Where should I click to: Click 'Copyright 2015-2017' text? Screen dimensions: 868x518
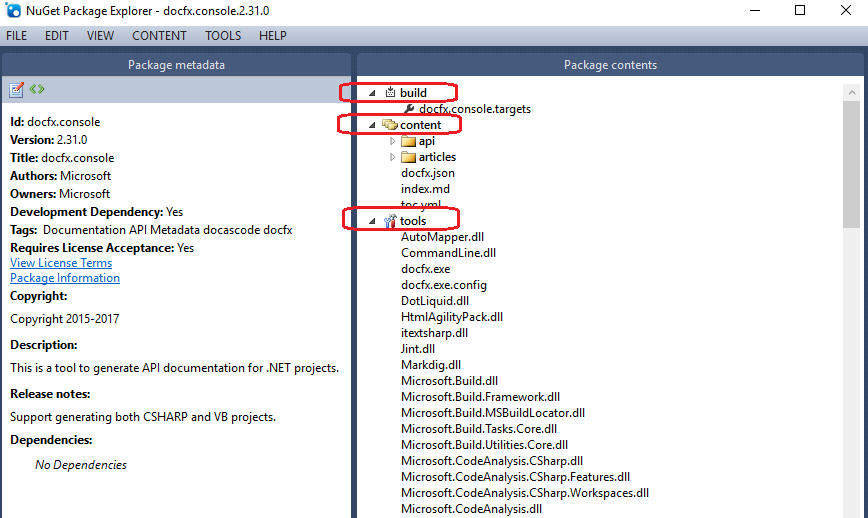click(65, 319)
